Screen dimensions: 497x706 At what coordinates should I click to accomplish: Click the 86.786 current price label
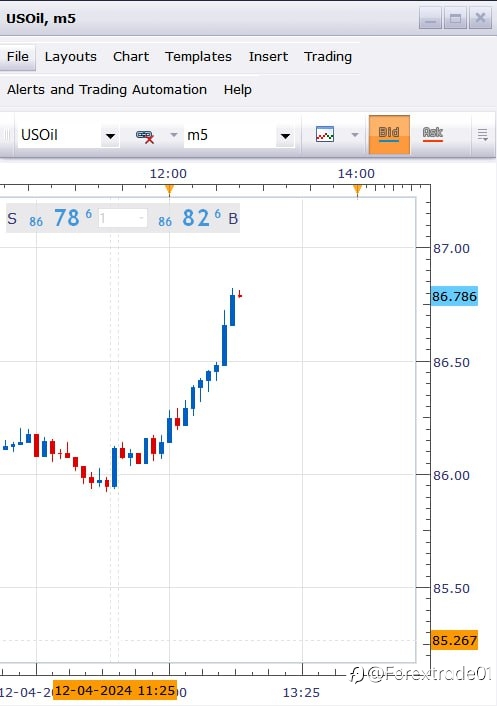pos(454,296)
